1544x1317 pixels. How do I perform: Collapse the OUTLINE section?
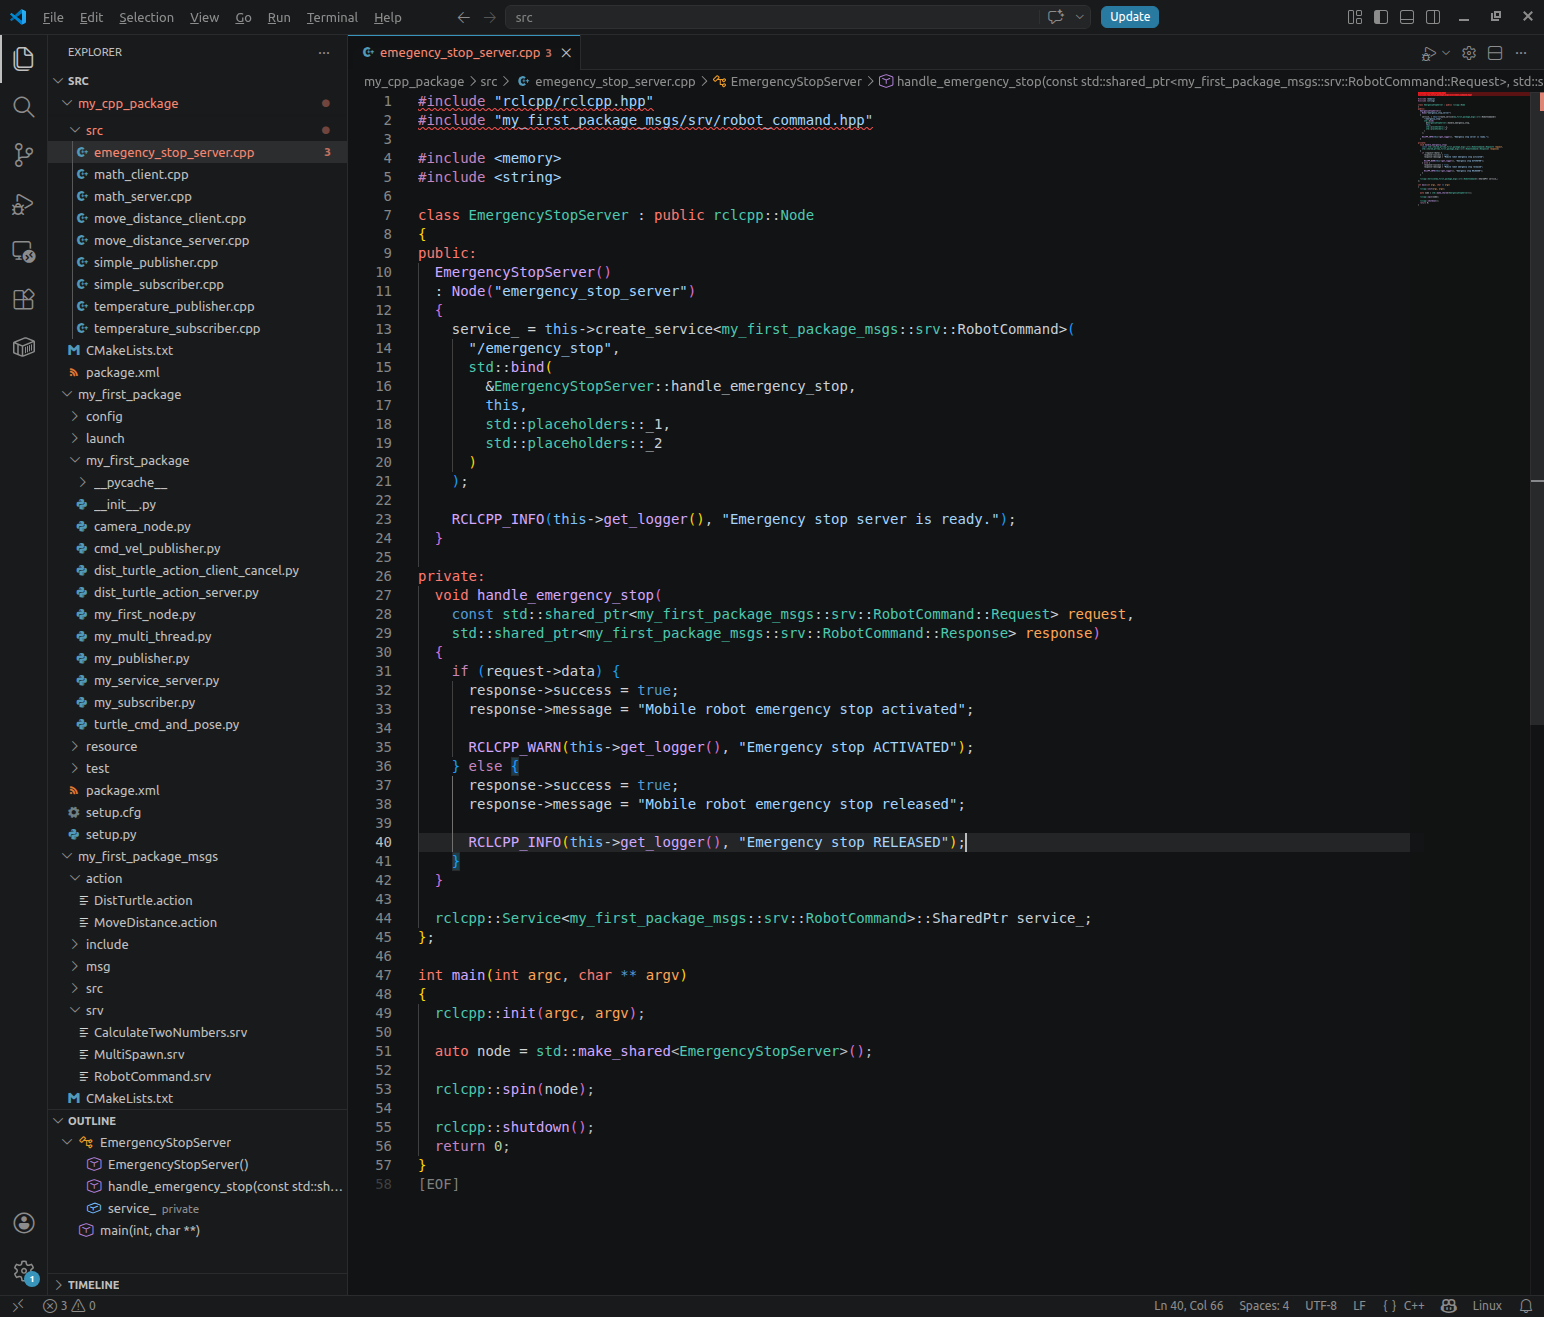click(58, 1121)
